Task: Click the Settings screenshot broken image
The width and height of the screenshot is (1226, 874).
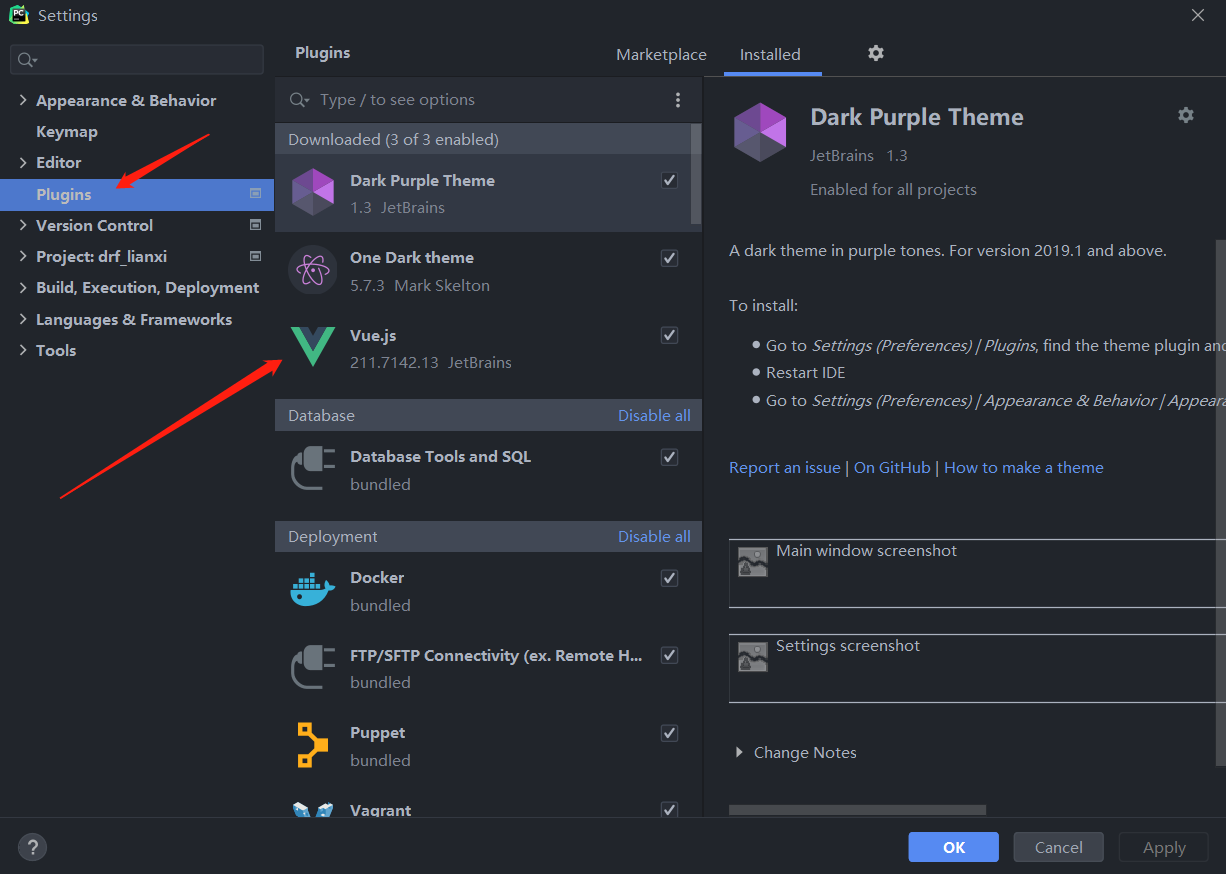Action: pos(753,656)
